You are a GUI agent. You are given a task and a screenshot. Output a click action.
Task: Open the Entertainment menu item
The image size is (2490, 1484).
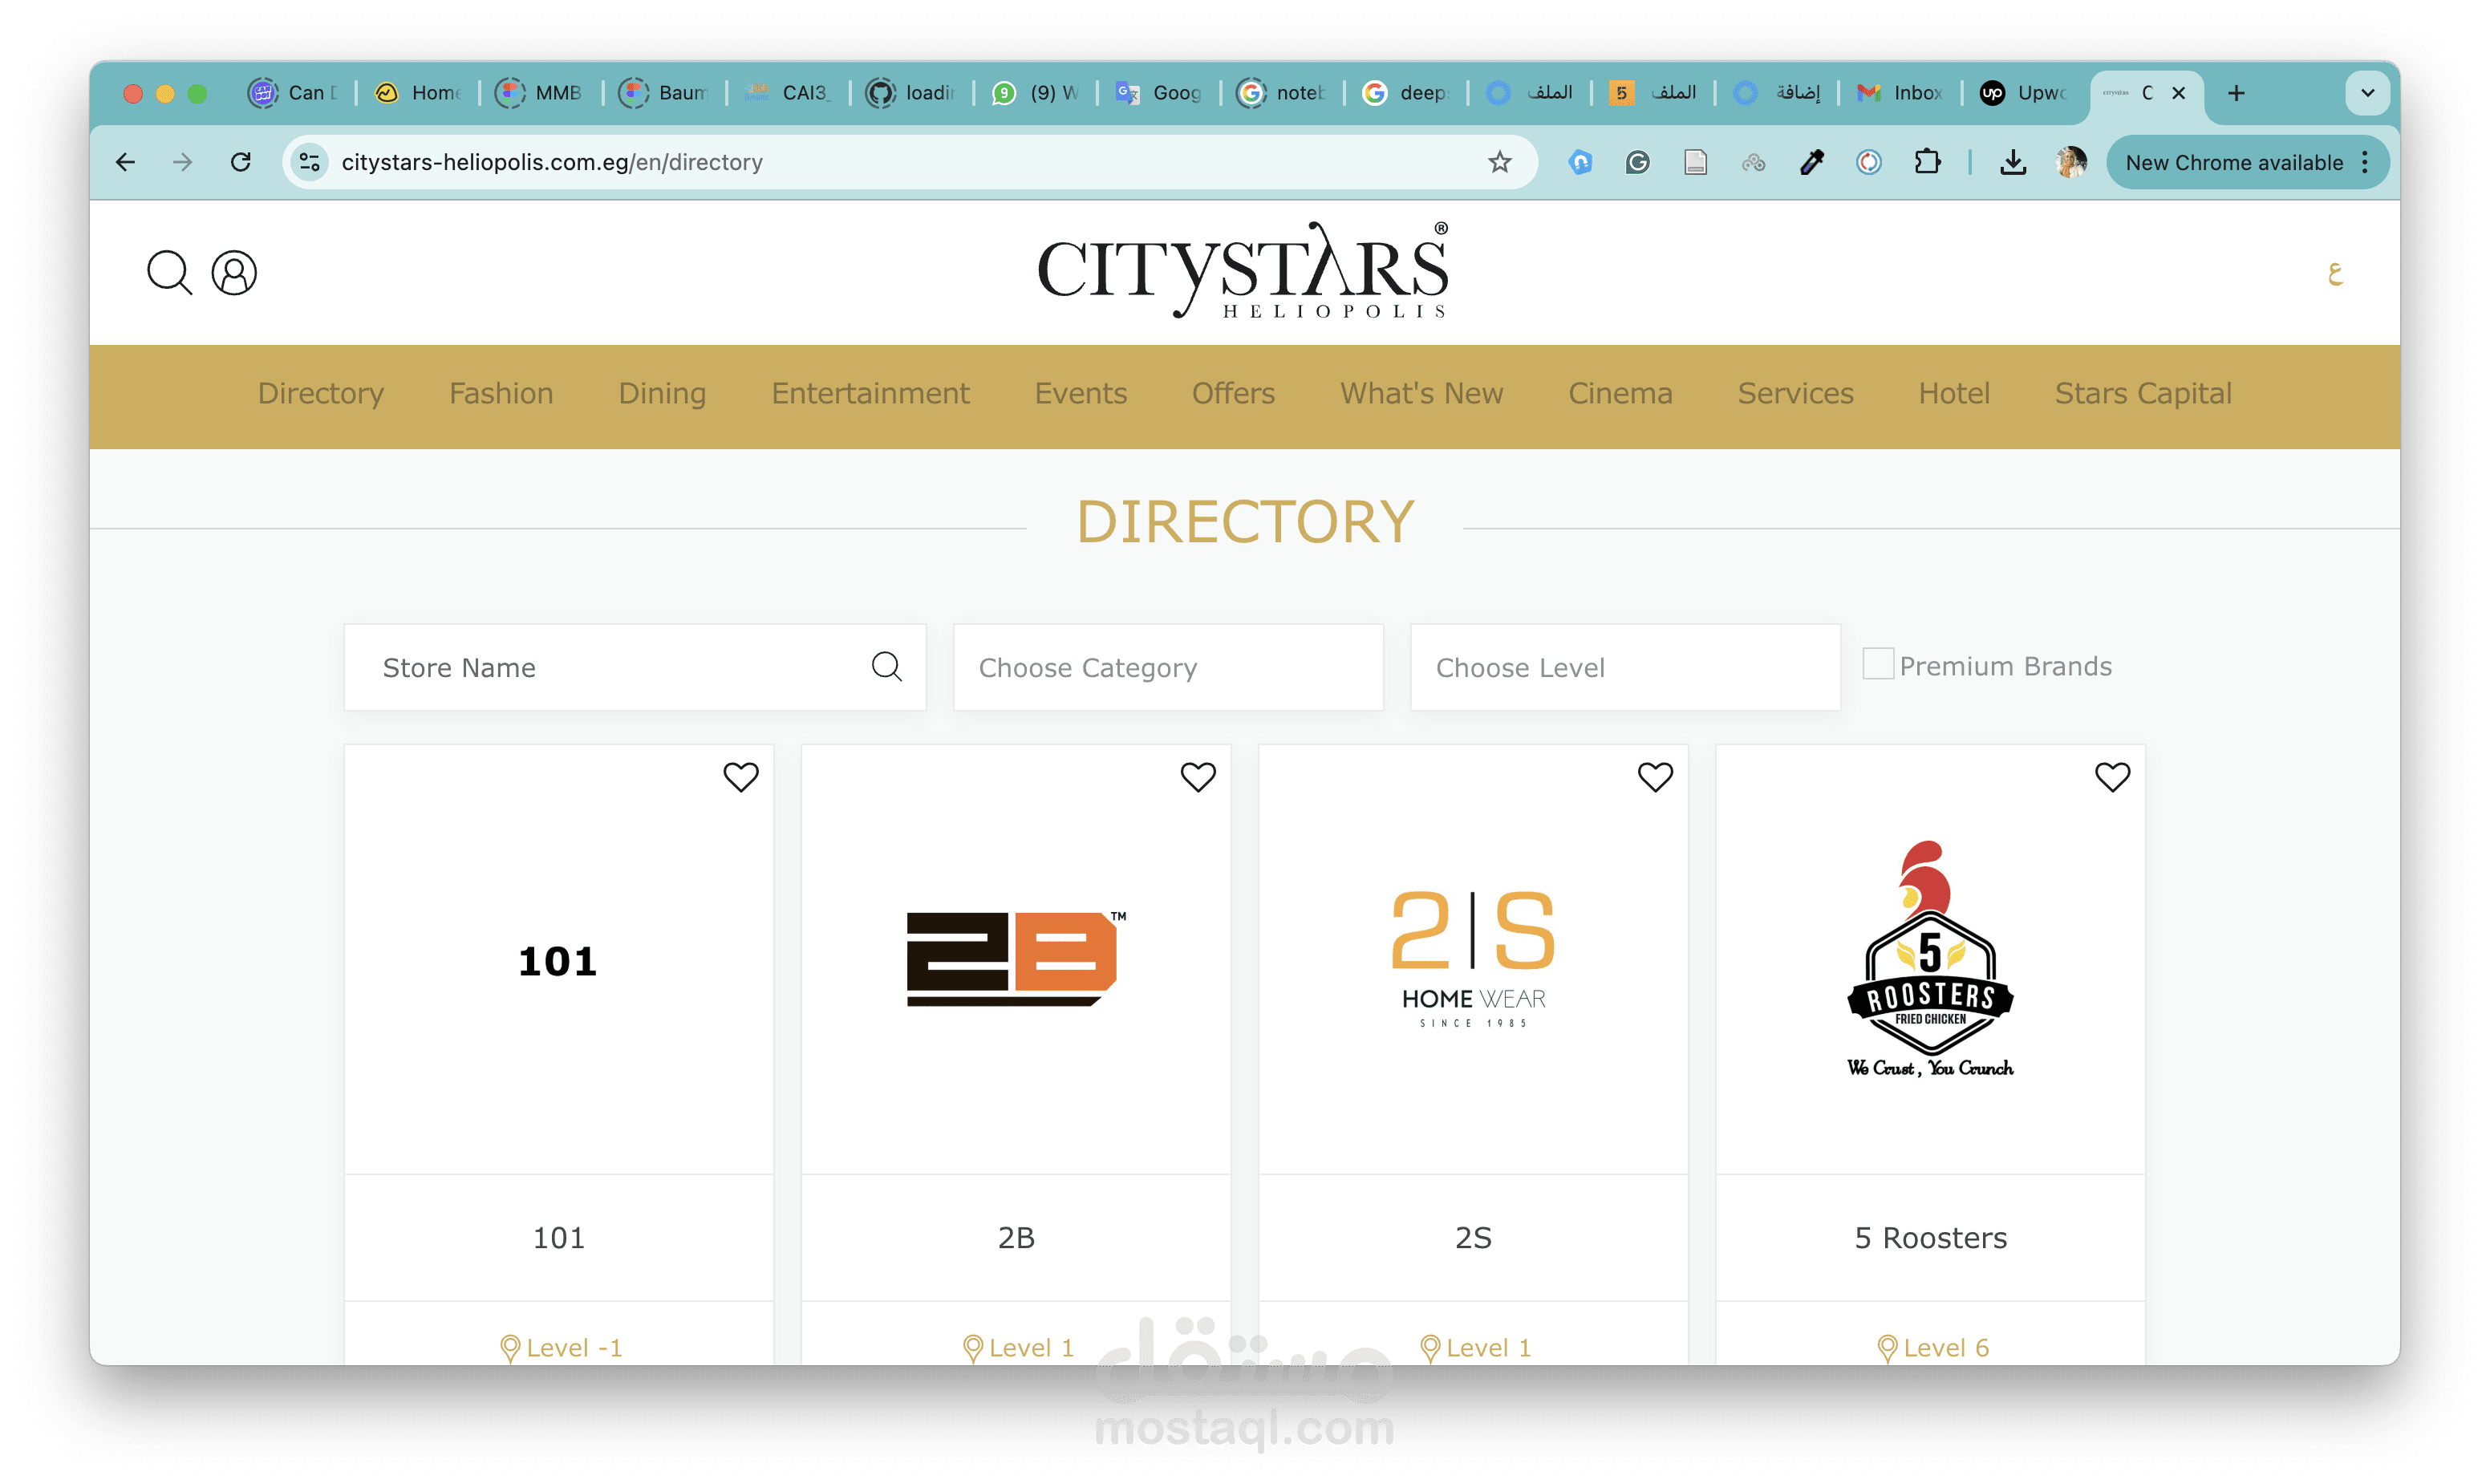click(870, 393)
